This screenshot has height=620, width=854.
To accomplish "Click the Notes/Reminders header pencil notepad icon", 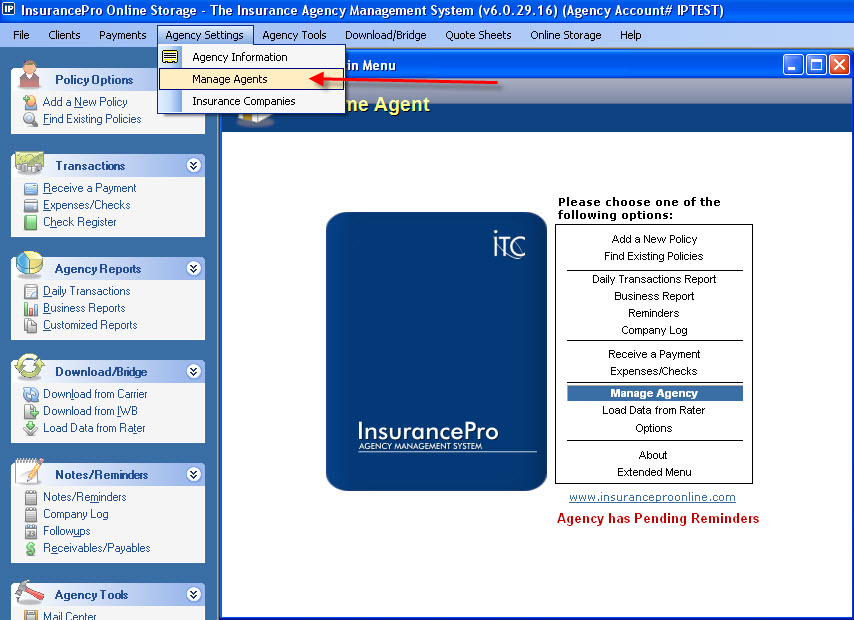I will (x=29, y=470).
